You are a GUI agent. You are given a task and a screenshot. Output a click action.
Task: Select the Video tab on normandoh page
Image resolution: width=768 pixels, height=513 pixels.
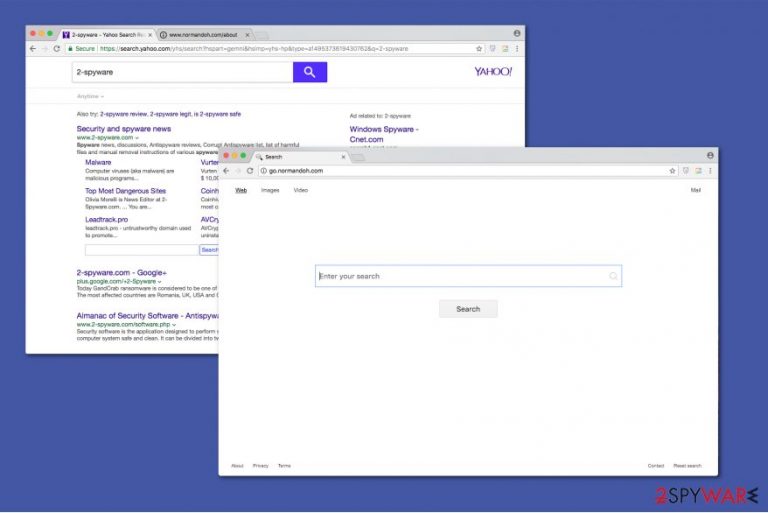301,190
